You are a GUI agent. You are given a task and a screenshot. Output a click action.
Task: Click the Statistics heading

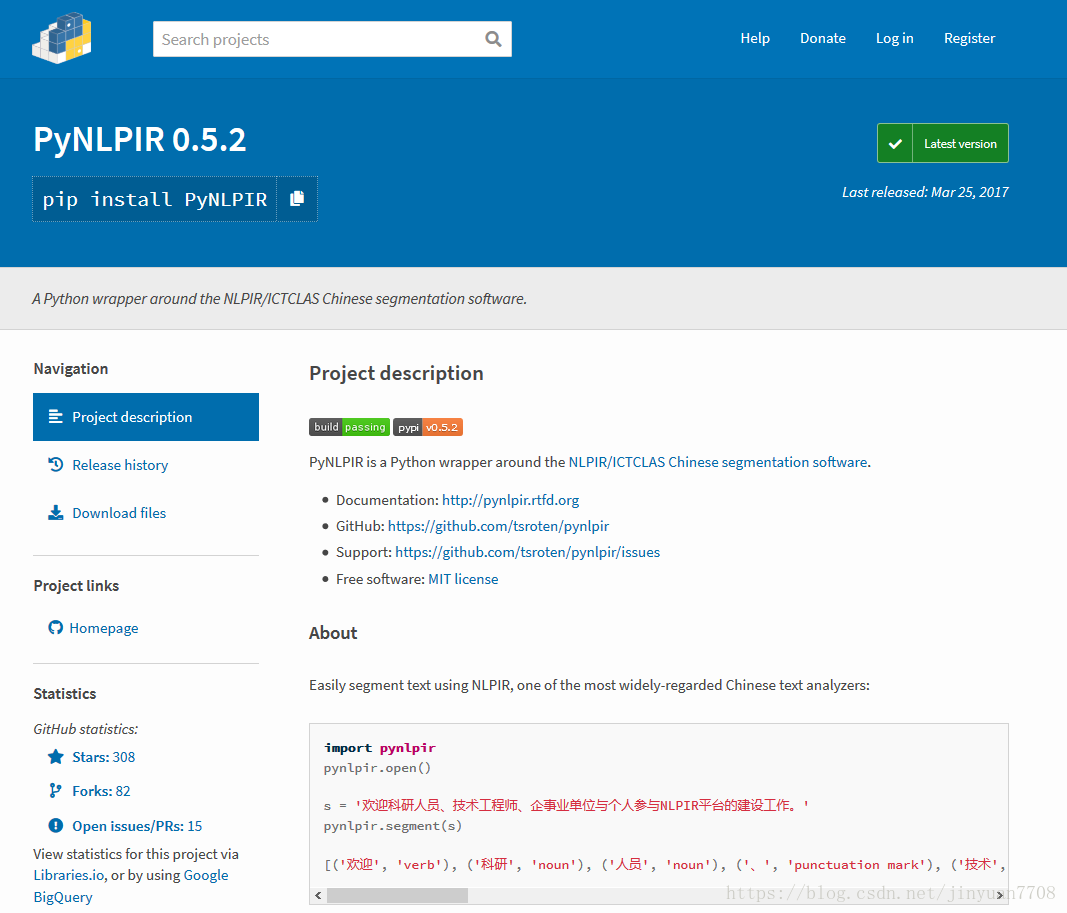click(x=65, y=693)
